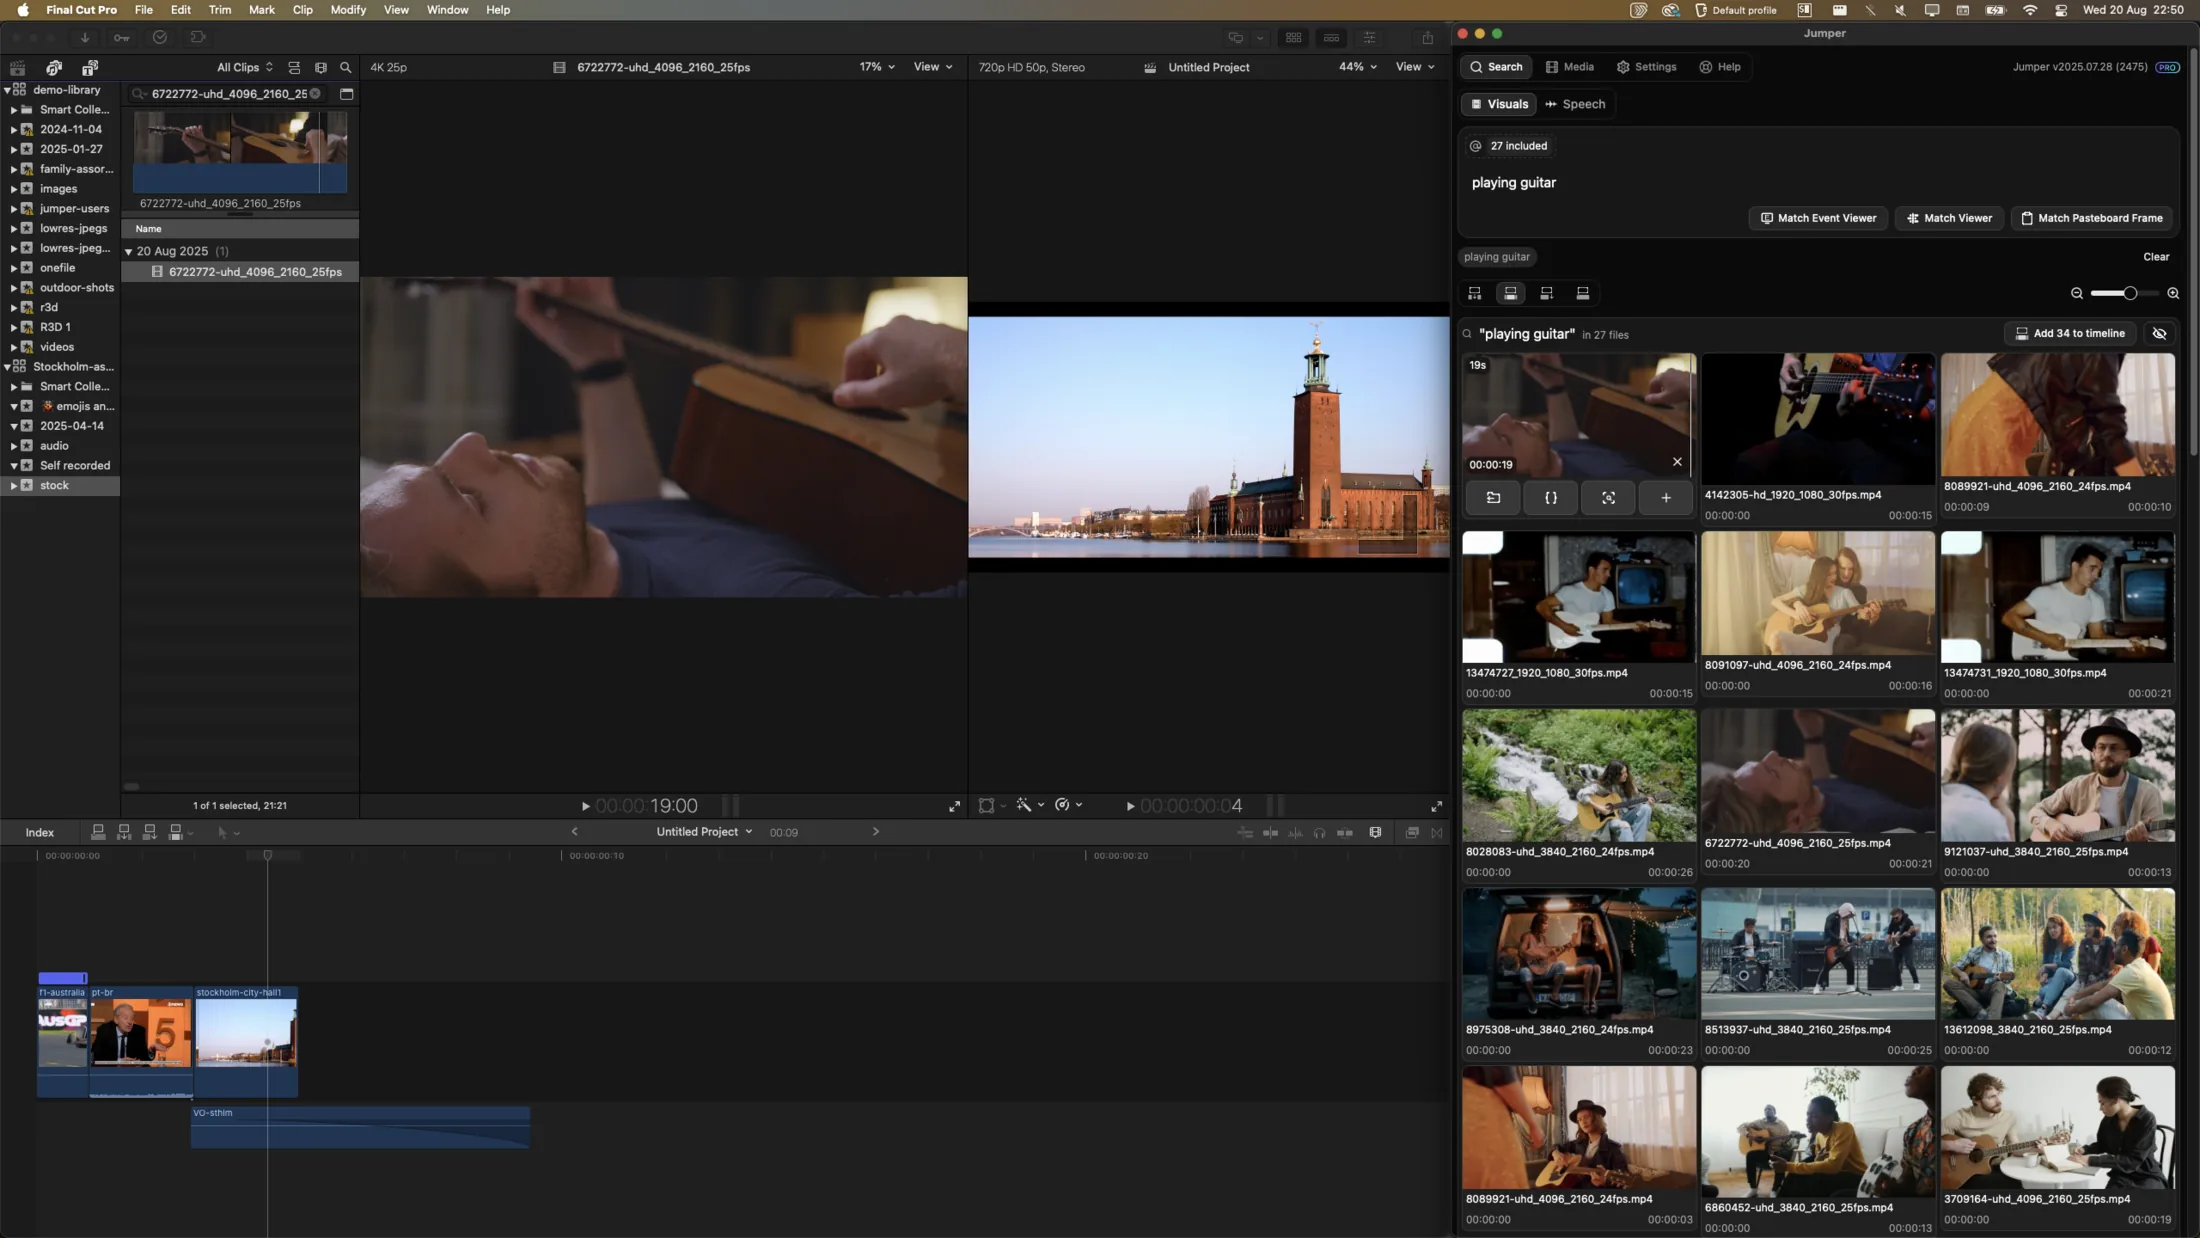Open the 17% zoom dropdown
This screenshot has width=2200, height=1238.
pyautogui.click(x=877, y=67)
